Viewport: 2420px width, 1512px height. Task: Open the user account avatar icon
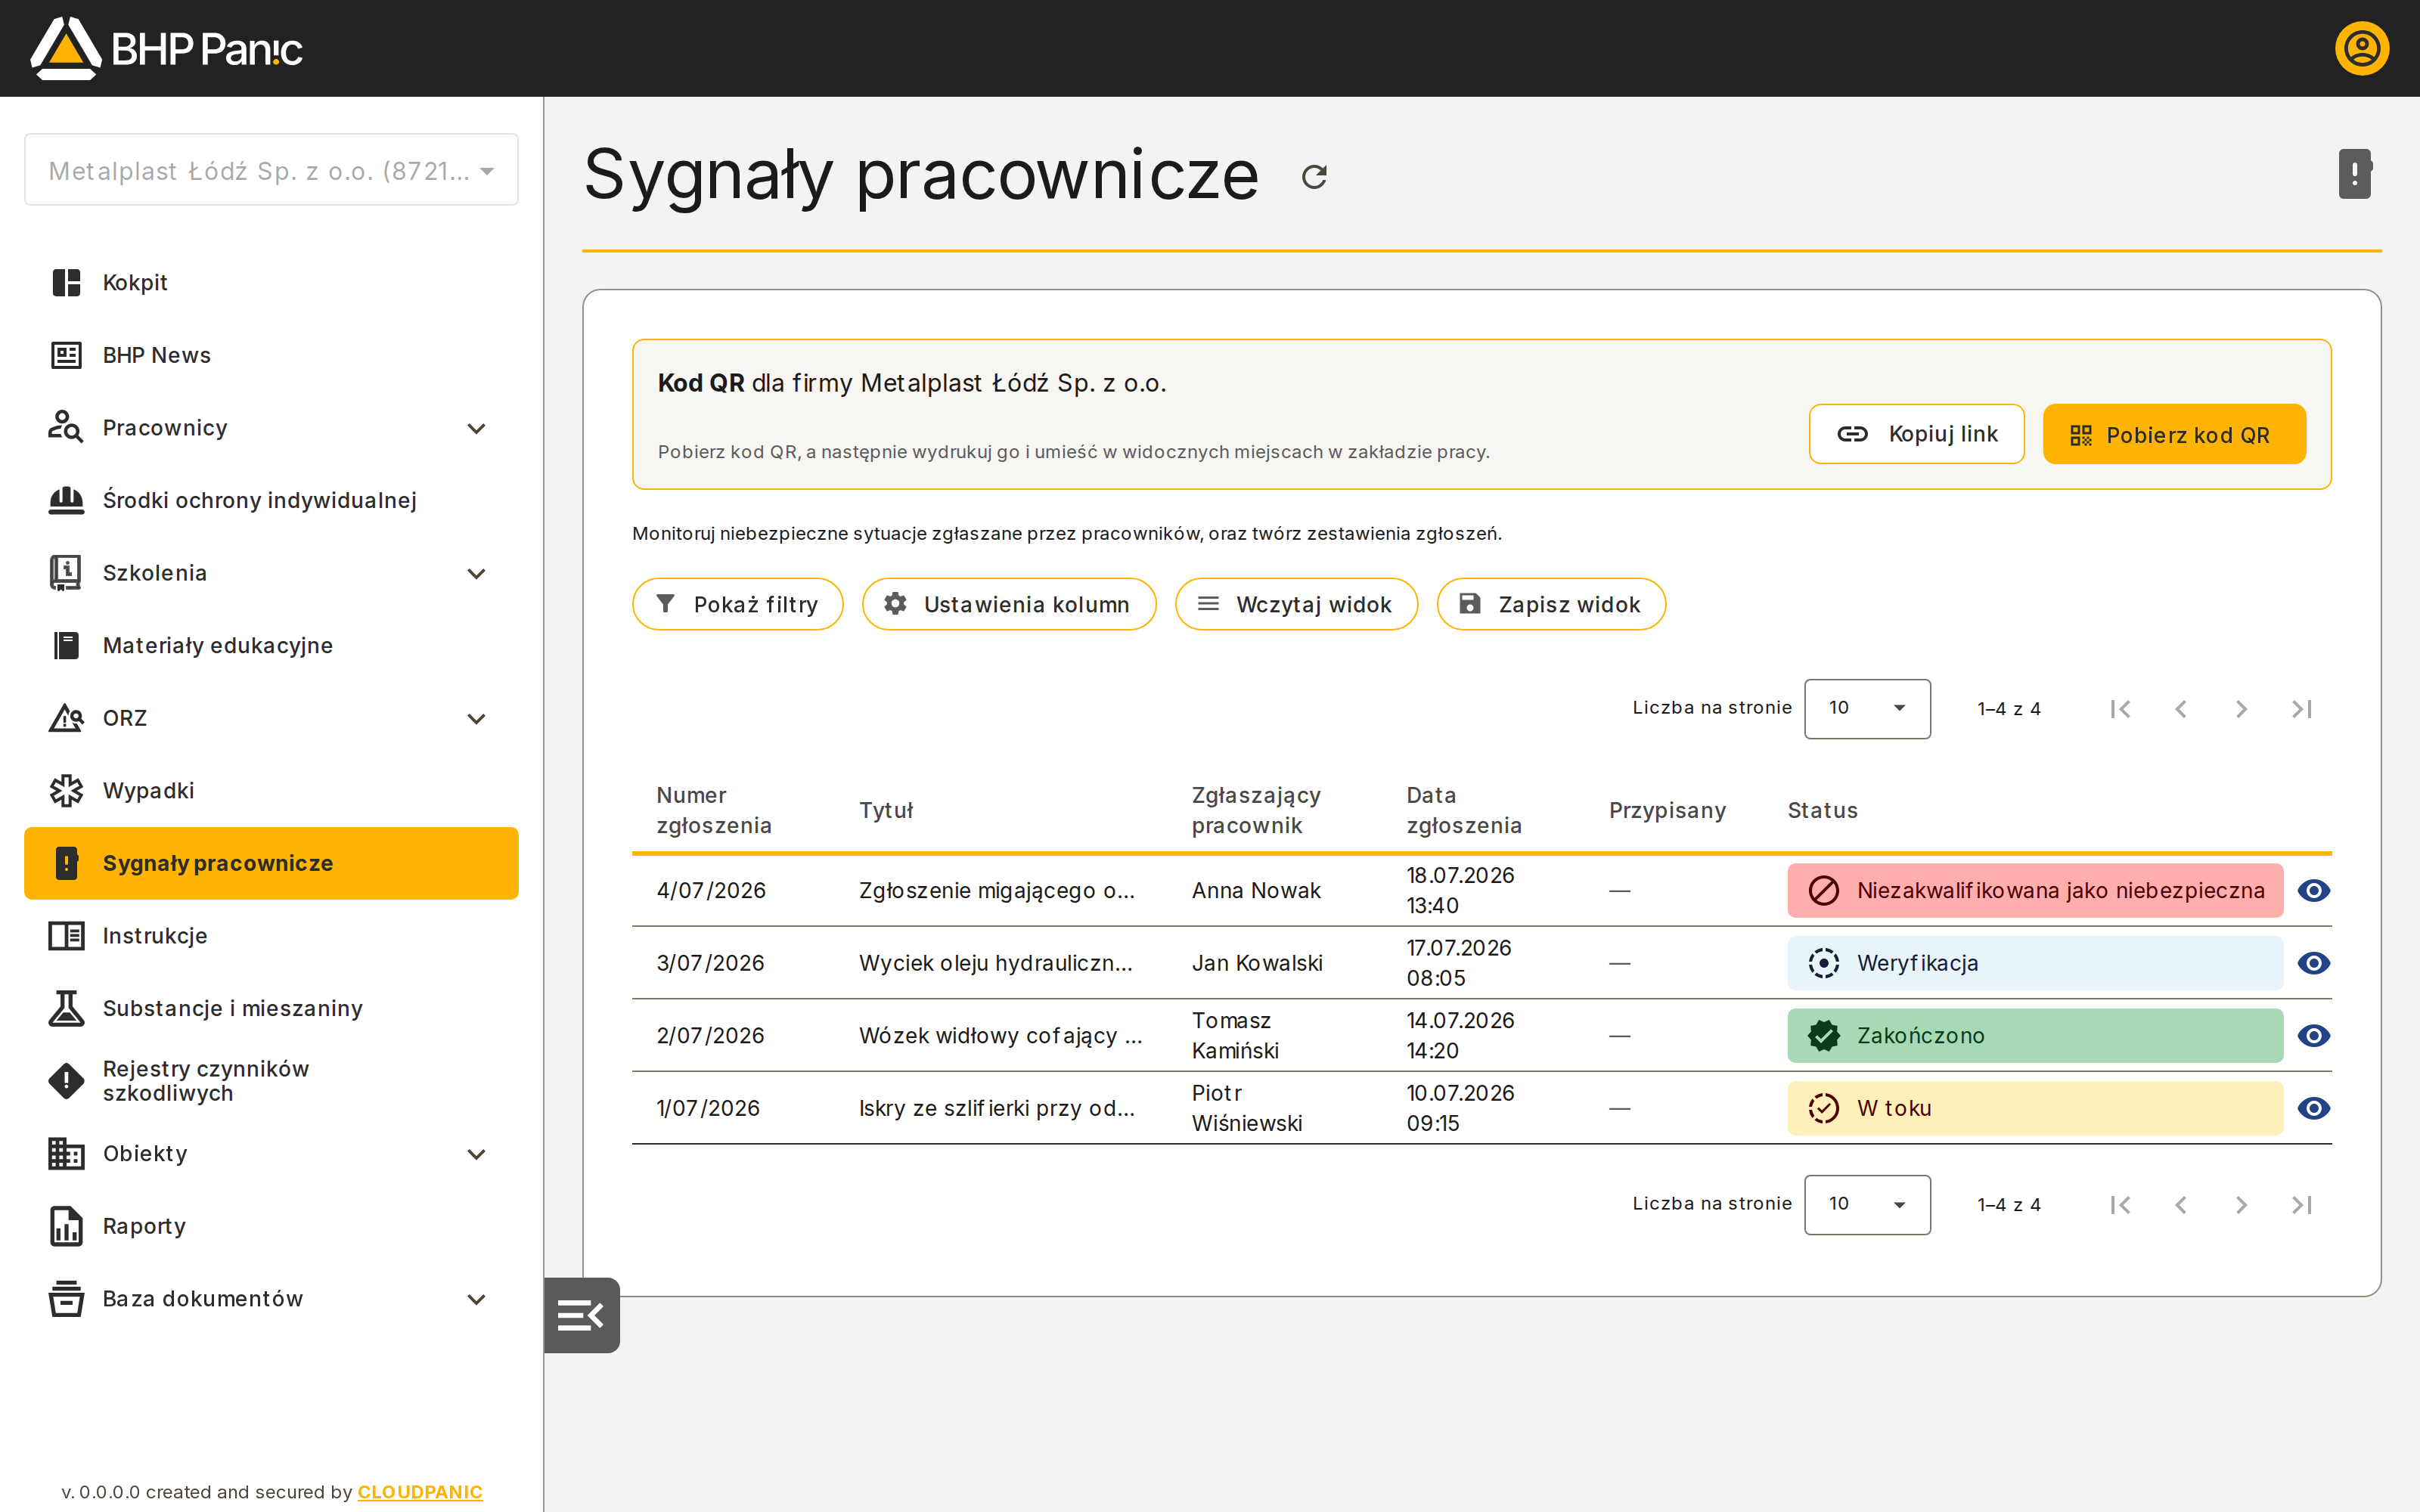point(2362,48)
